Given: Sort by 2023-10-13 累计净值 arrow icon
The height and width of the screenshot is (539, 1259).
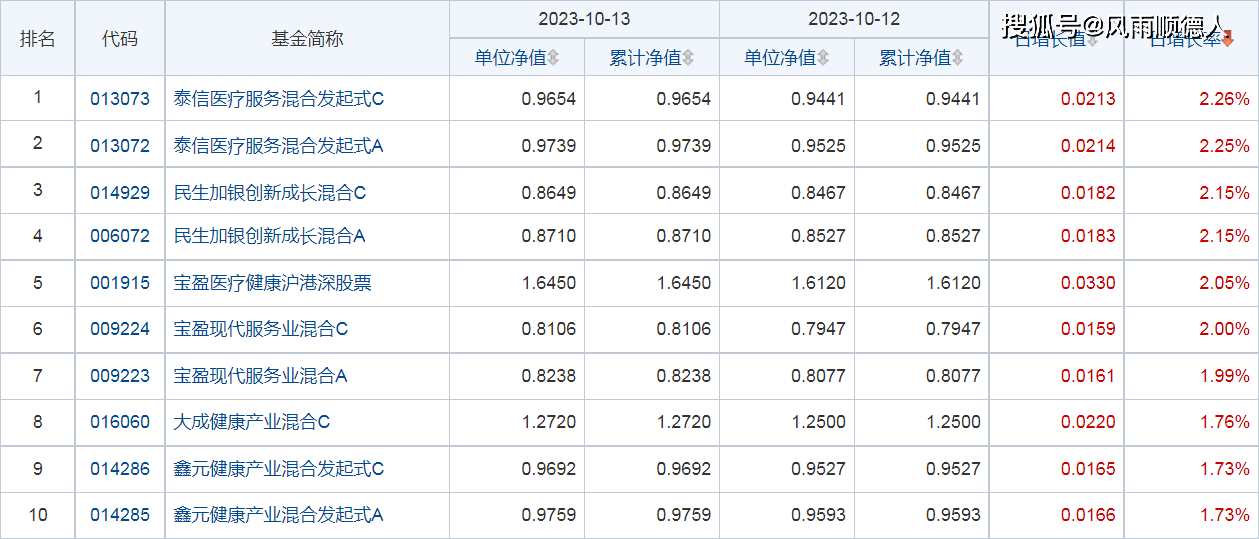Looking at the screenshot, I should (688, 59).
